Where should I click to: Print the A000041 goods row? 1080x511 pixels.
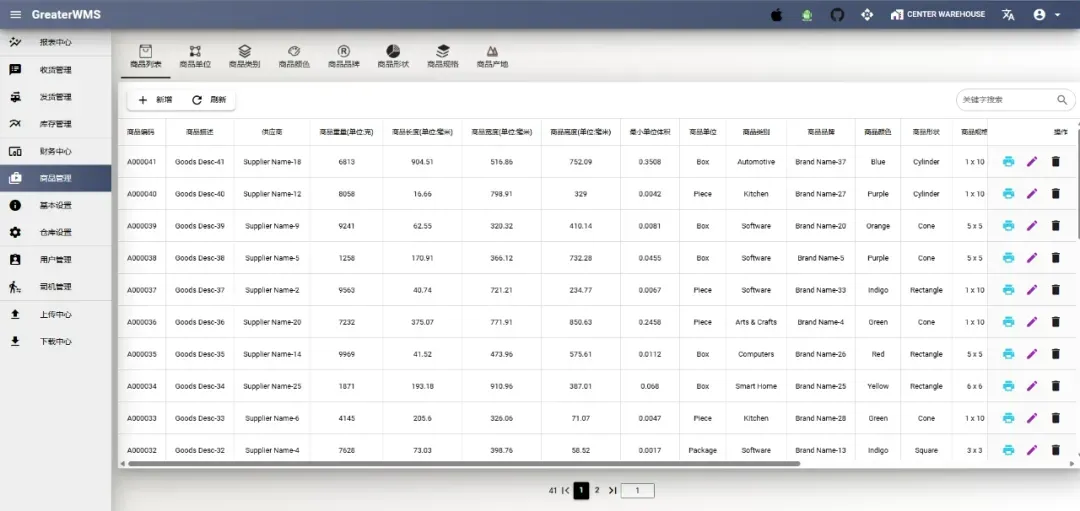[x=1008, y=162]
